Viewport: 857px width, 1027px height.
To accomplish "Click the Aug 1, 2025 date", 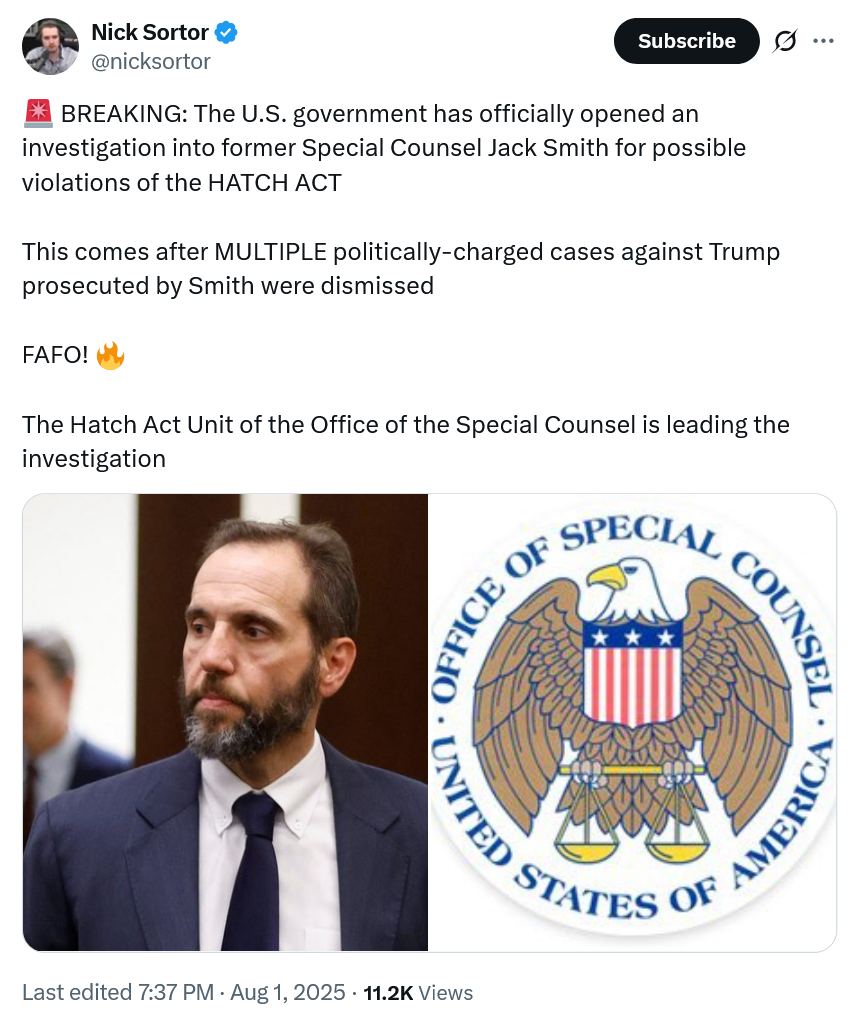I will coord(288,992).
